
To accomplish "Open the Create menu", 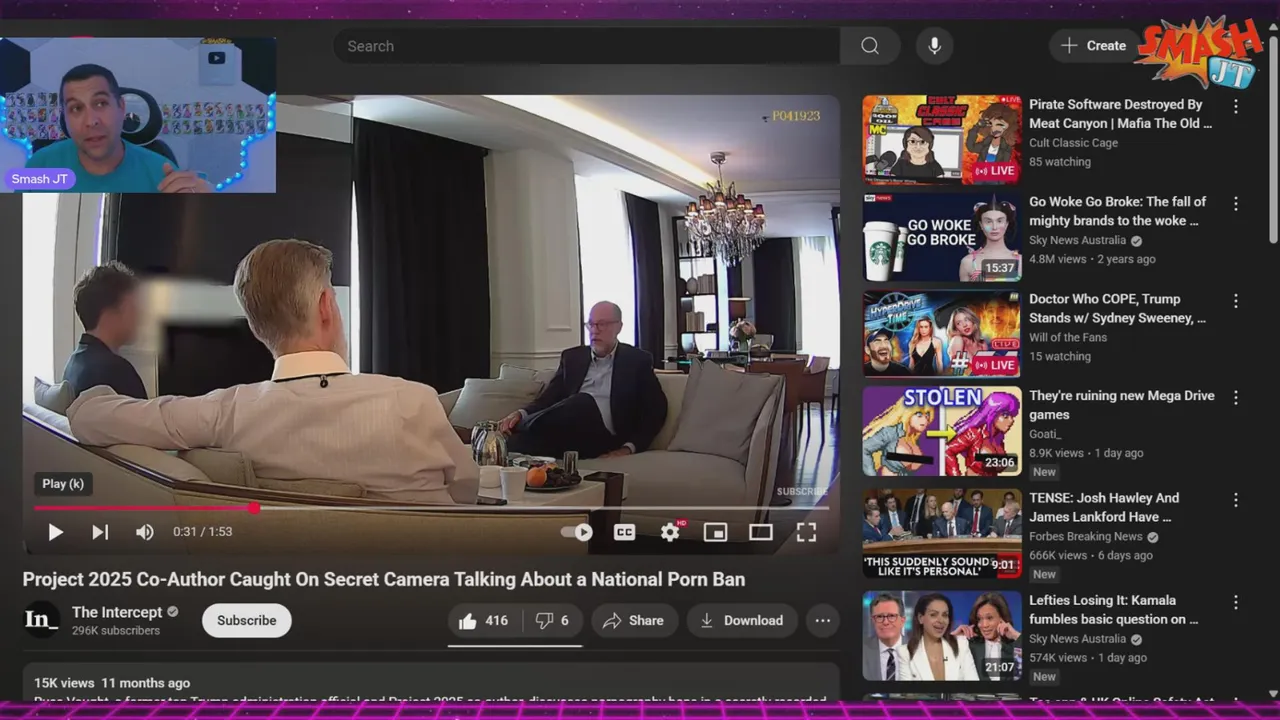I will click(x=1094, y=46).
